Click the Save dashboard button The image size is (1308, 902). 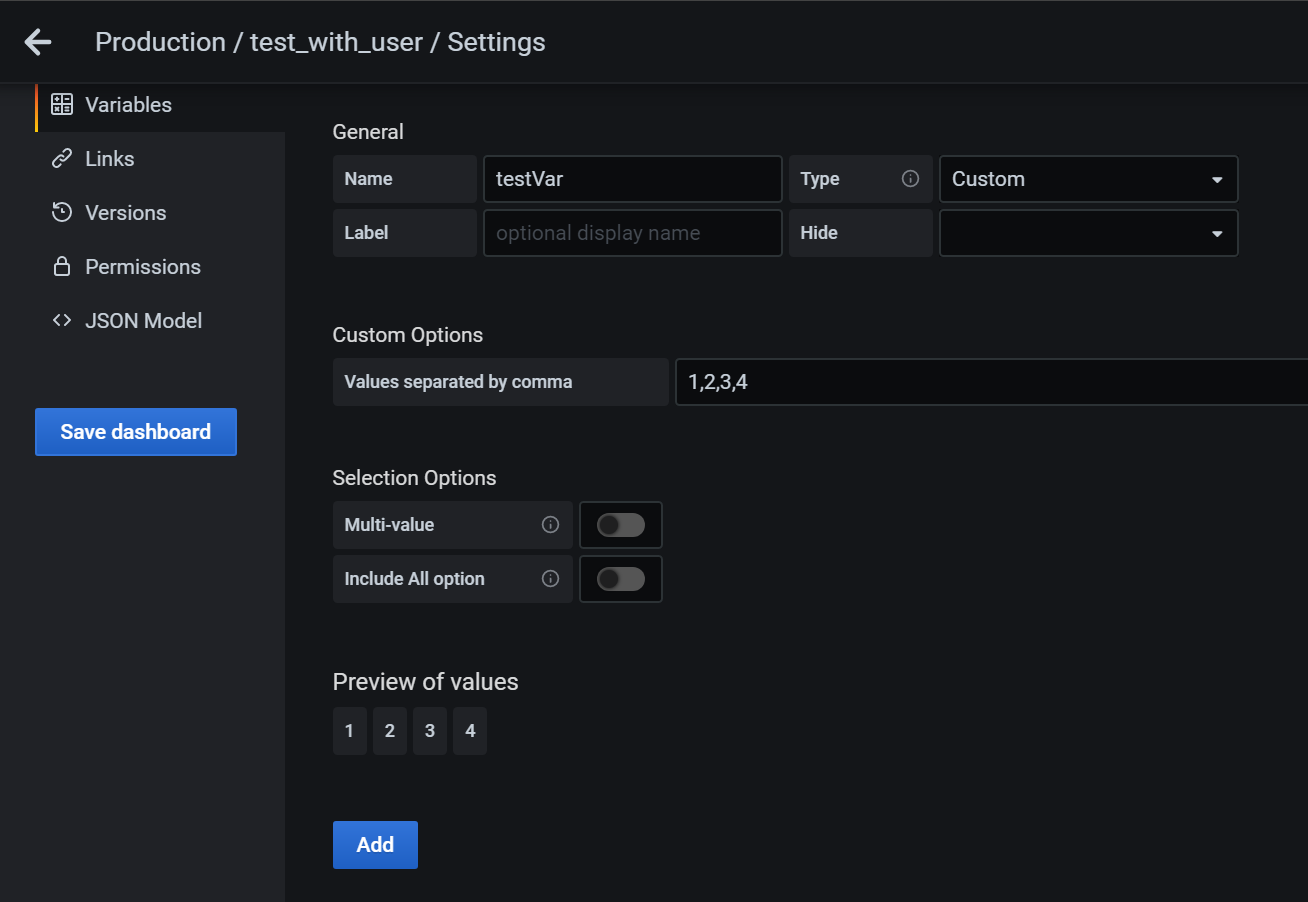135,431
